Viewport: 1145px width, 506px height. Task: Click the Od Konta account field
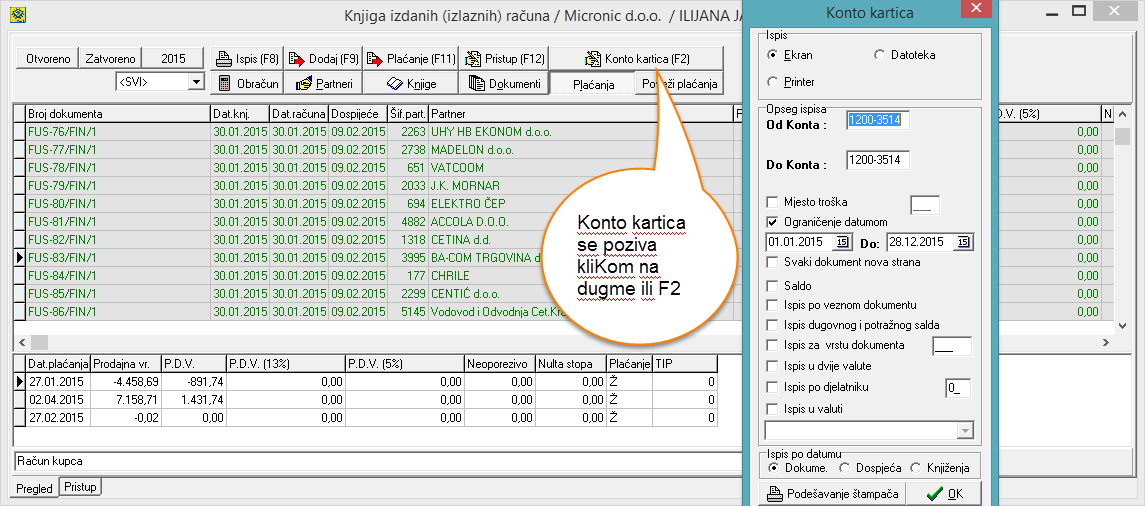(878, 121)
